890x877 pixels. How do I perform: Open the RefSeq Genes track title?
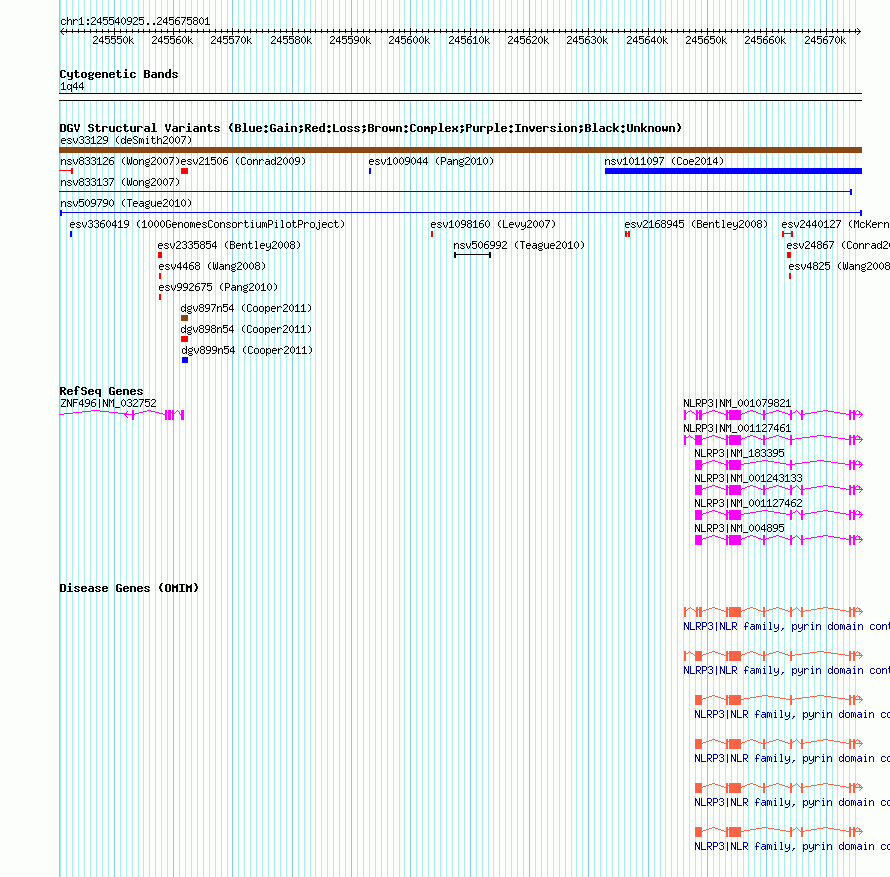coord(102,391)
